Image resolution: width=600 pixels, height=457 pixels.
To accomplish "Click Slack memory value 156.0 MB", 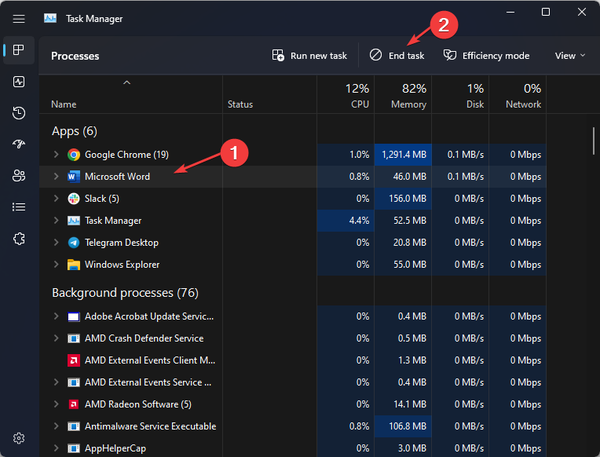I will [408, 199].
